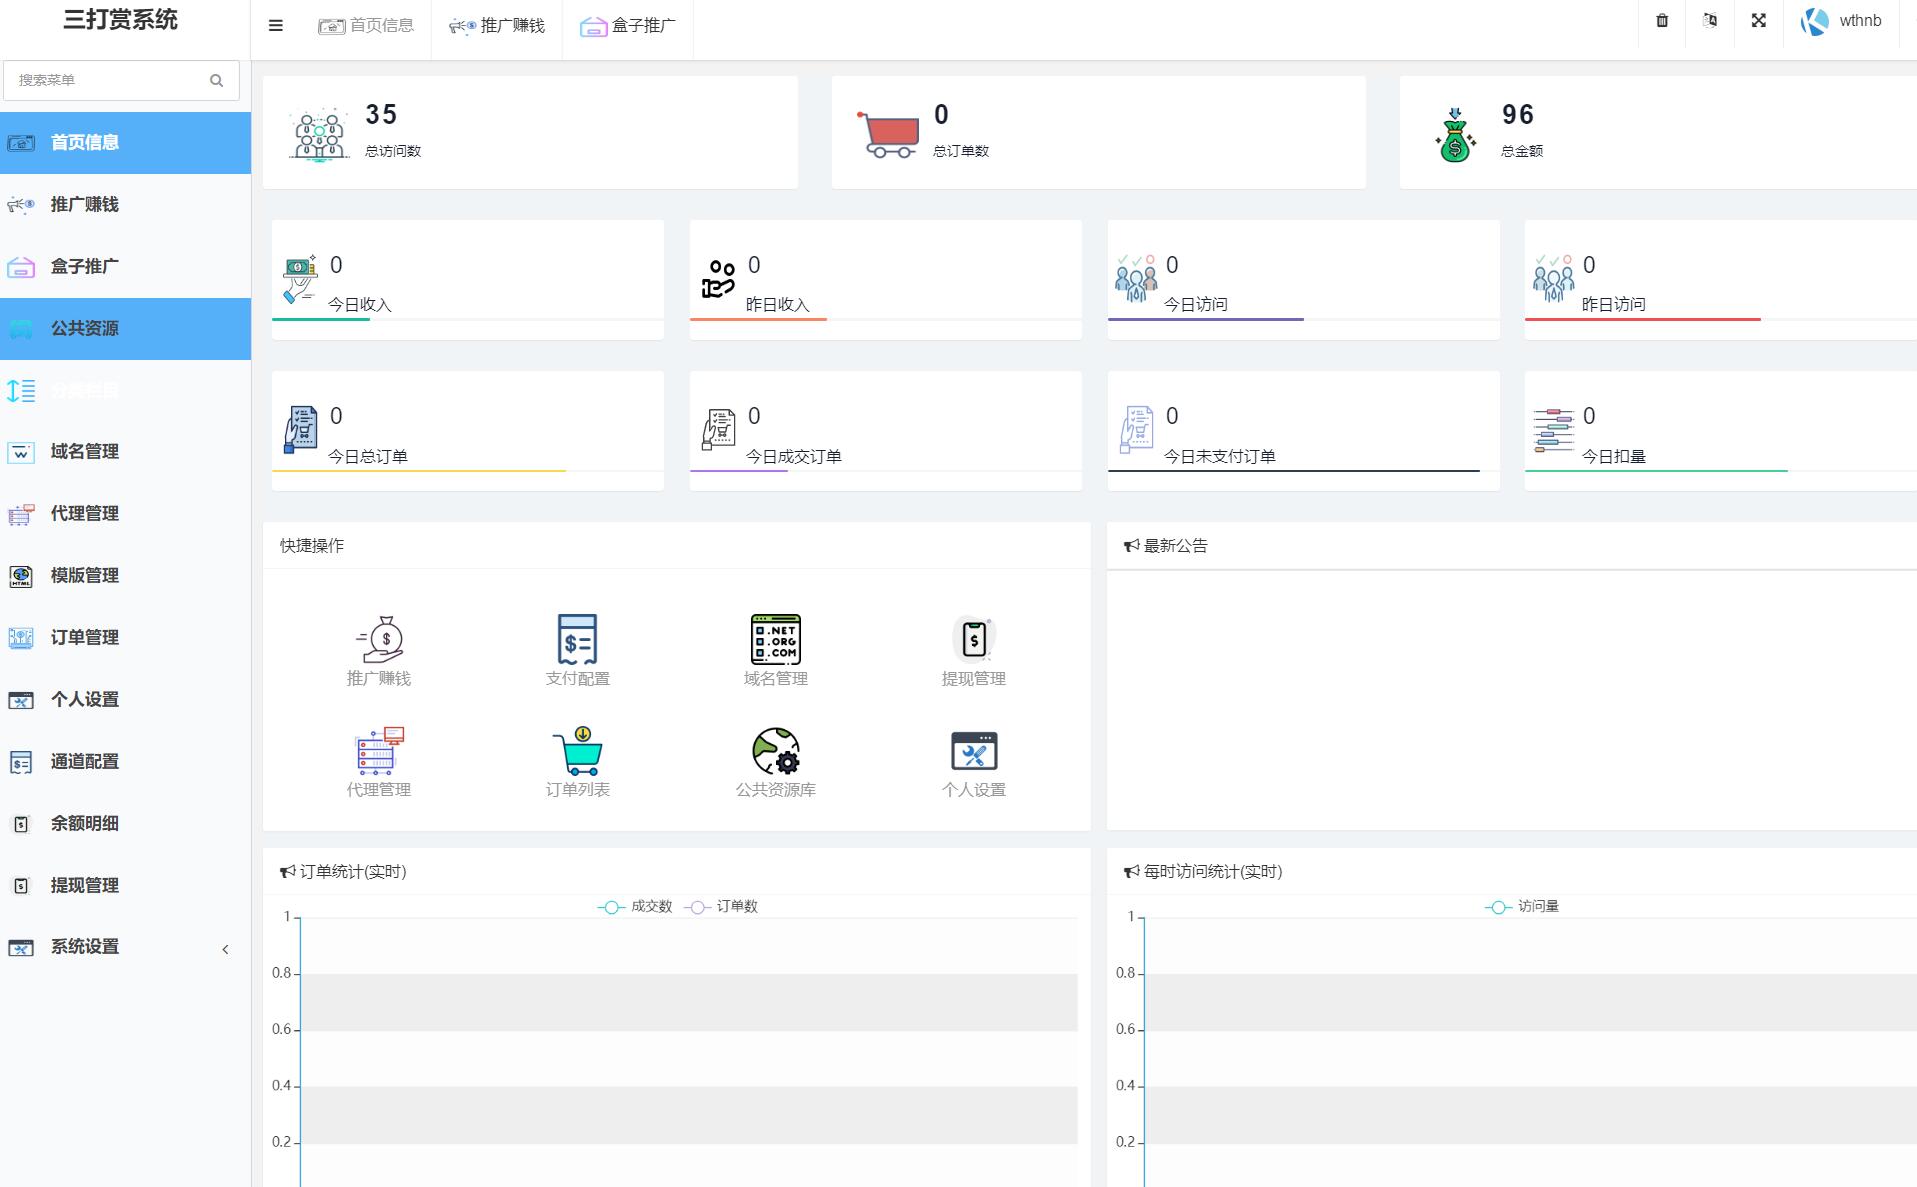This screenshot has width=1917, height=1187.
Task: Switch to the 盒子推广 tab
Action: [x=628, y=26]
